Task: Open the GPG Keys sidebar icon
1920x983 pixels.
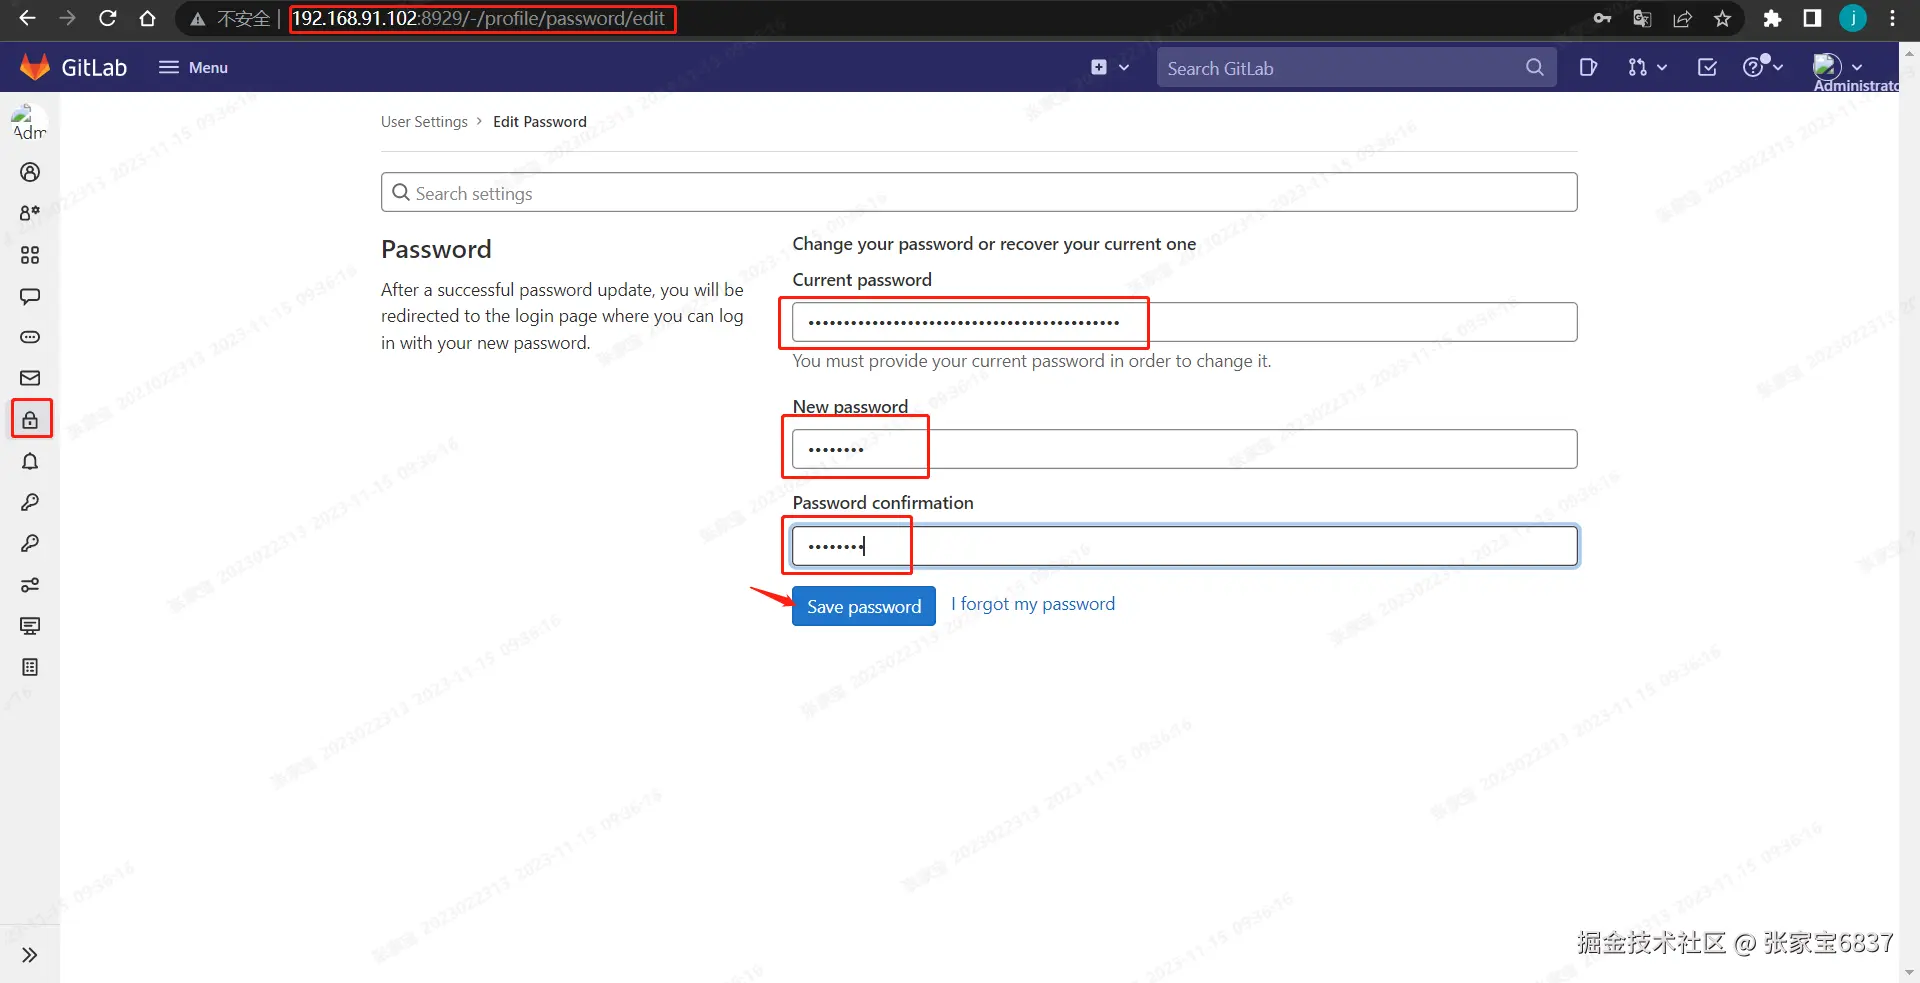Action: tap(30, 543)
